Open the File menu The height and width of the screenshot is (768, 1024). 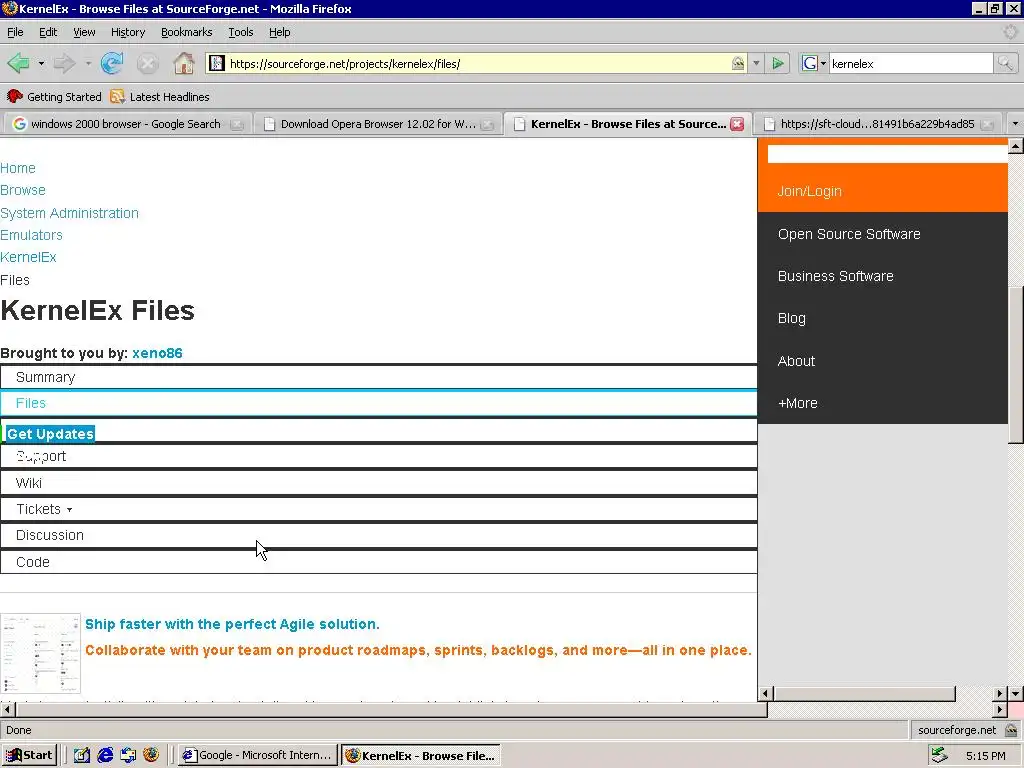pos(15,32)
